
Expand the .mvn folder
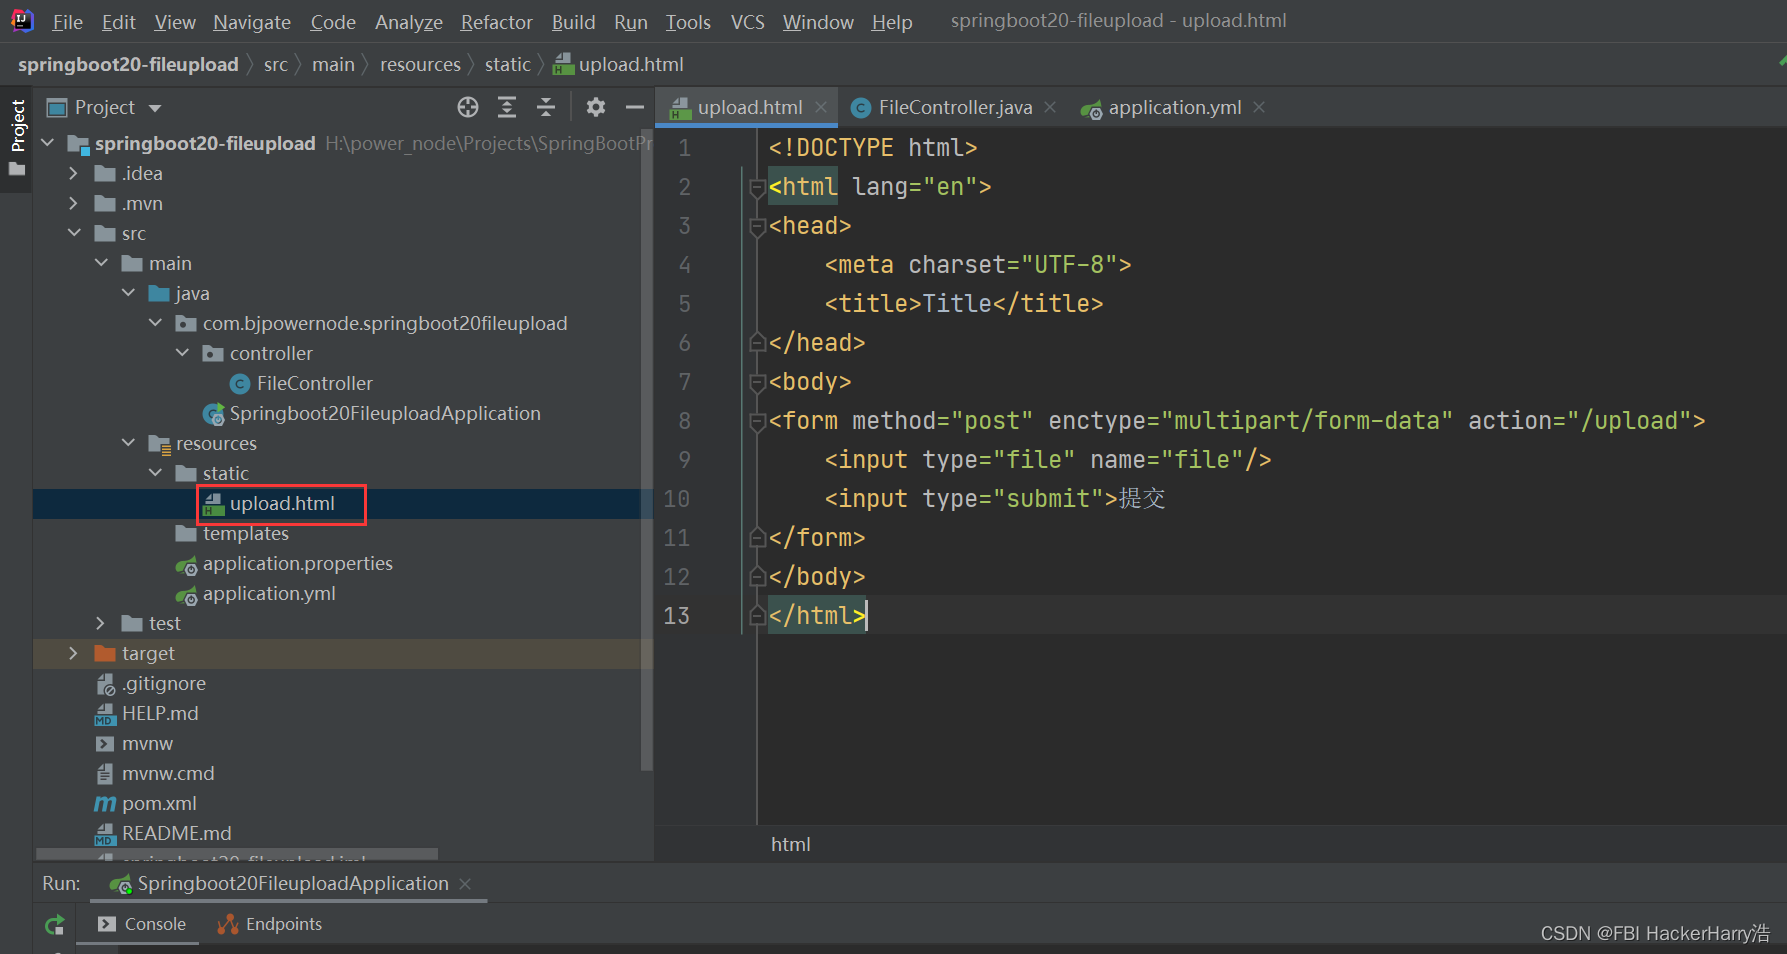pyautogui.click(x=73, y=203)
